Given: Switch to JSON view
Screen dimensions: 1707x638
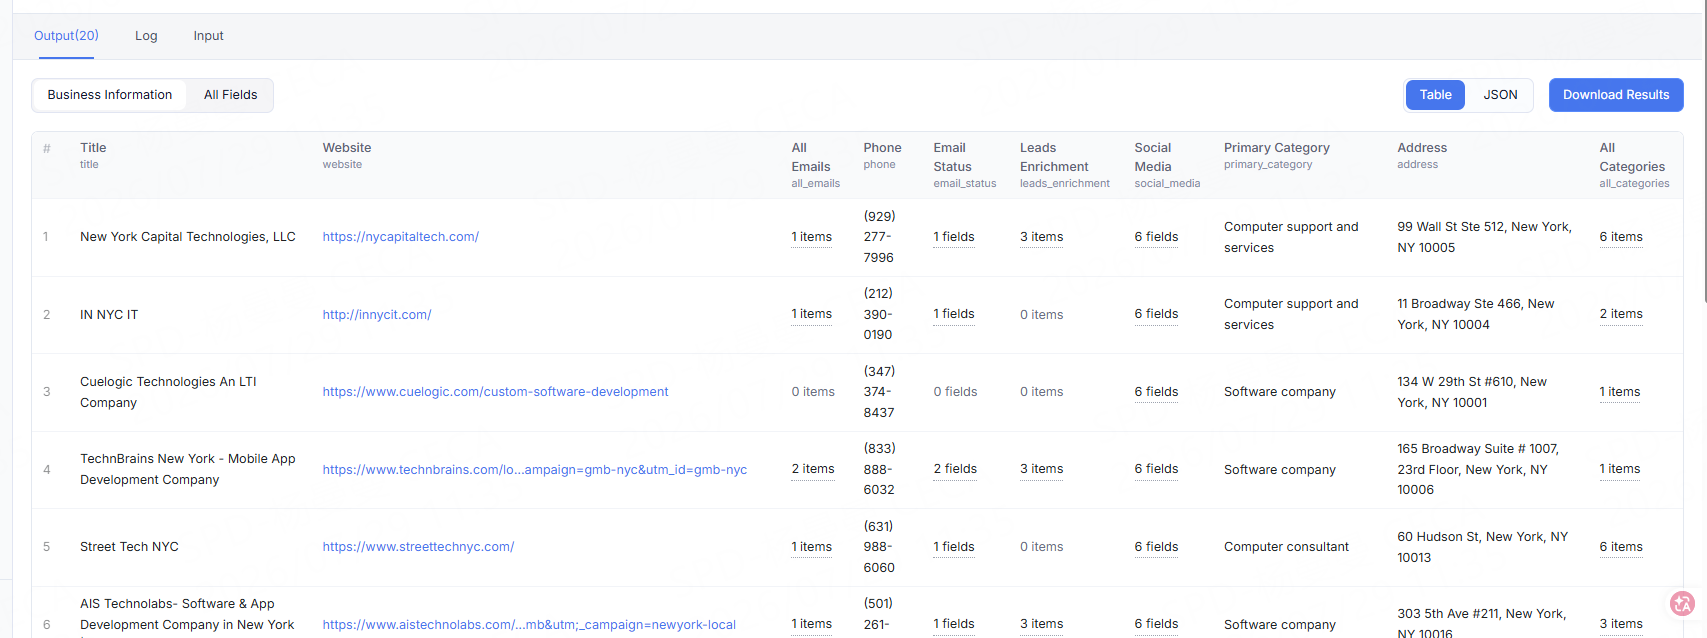Looking at the screenshot, I should pos(1500,95).
